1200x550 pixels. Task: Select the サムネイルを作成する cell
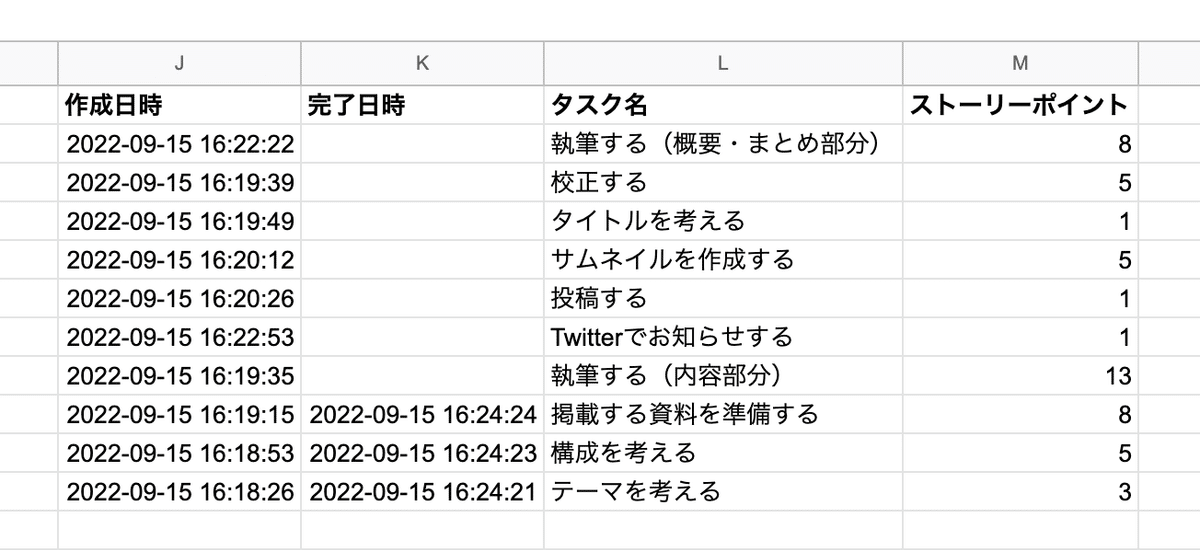pyautogui.click(x=723, y=260)
